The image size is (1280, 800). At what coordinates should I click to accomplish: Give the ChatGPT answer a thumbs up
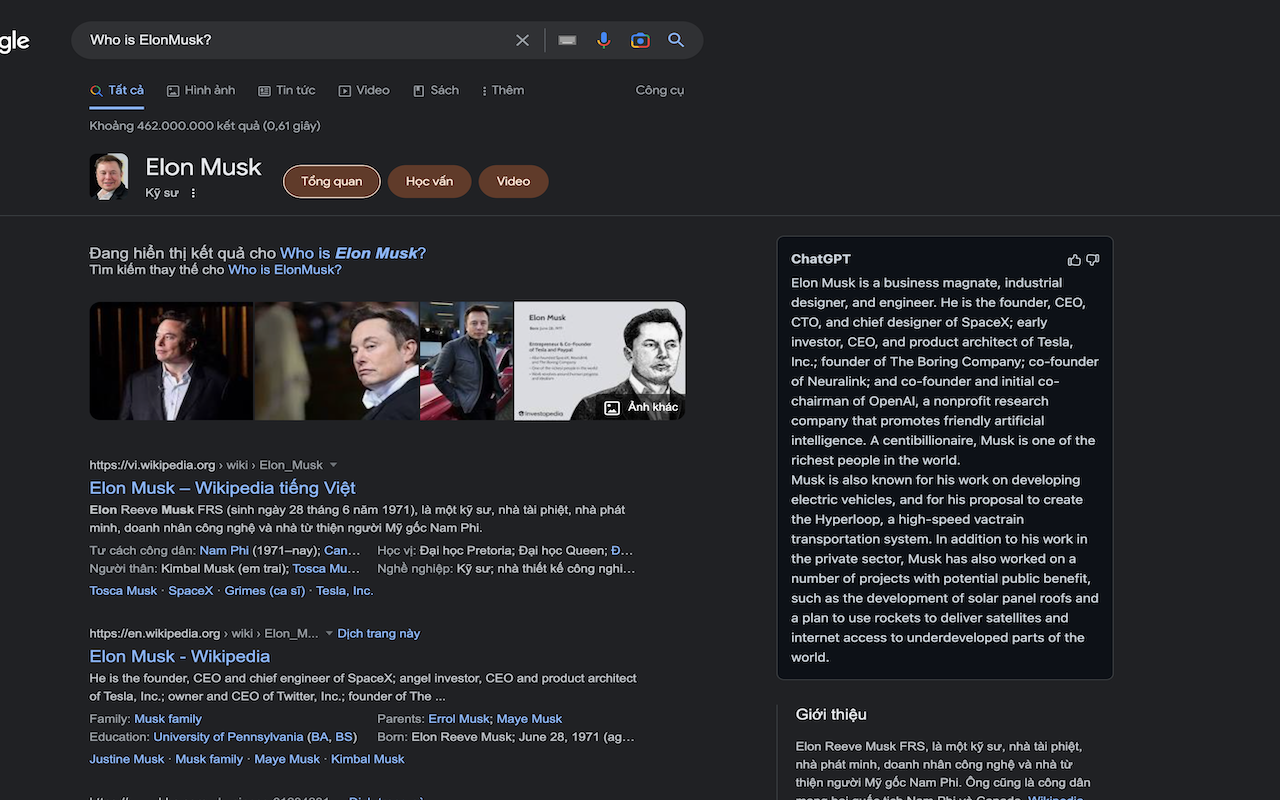click(1074, 260)
